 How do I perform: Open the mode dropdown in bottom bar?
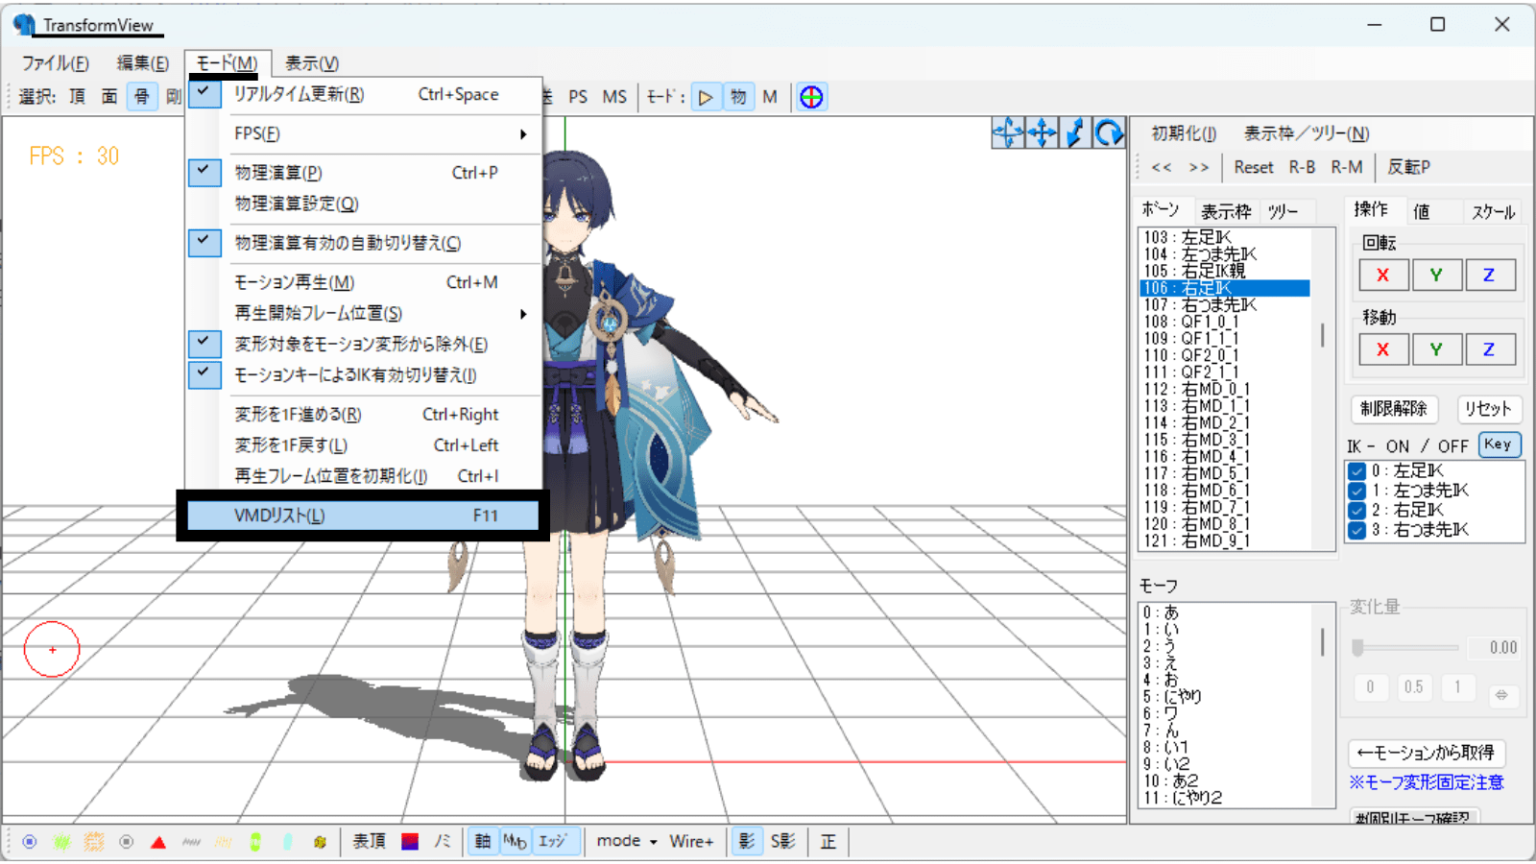[x=624, y=841]
